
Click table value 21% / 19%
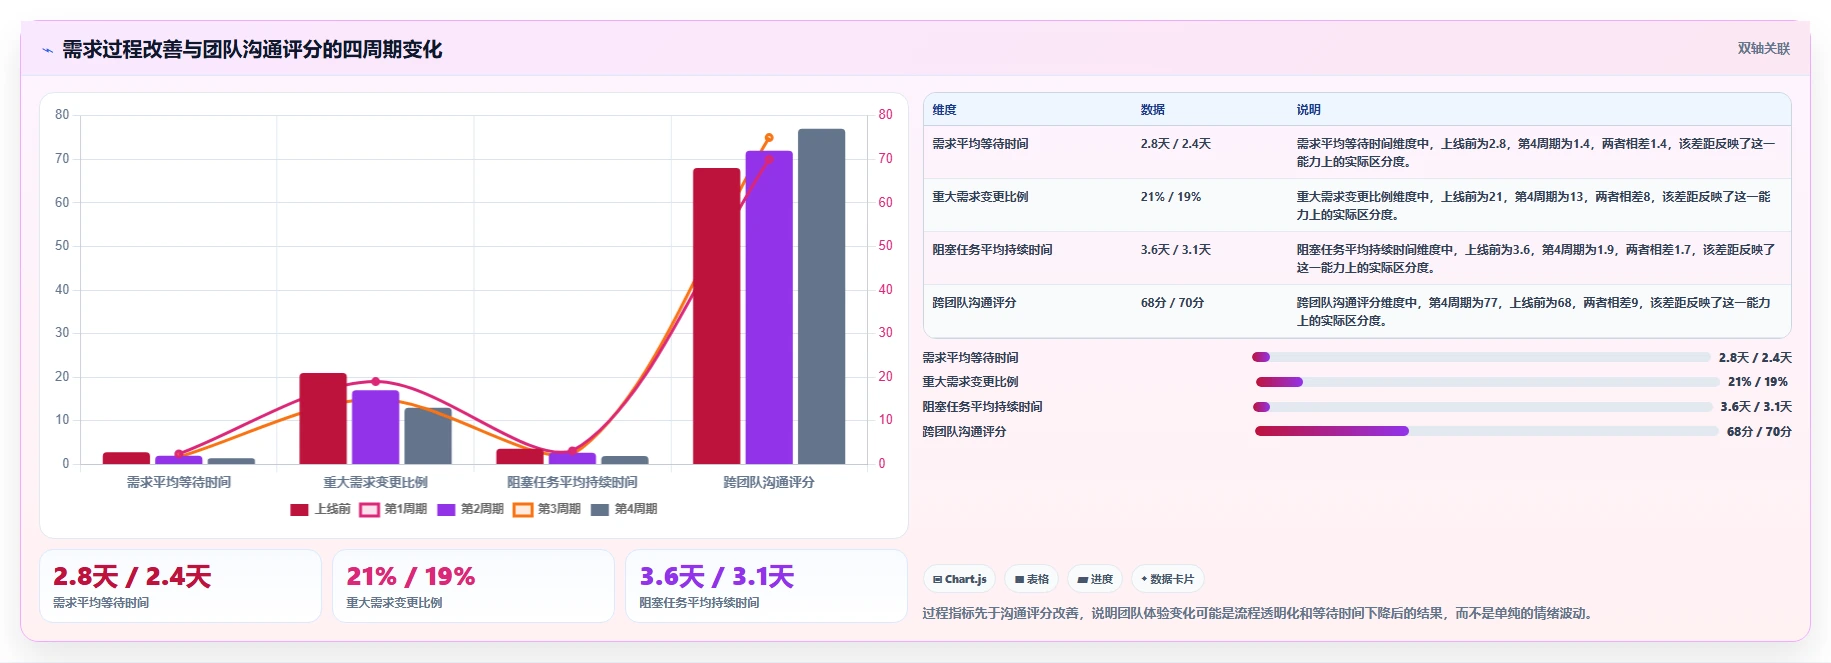[1170, 197]
